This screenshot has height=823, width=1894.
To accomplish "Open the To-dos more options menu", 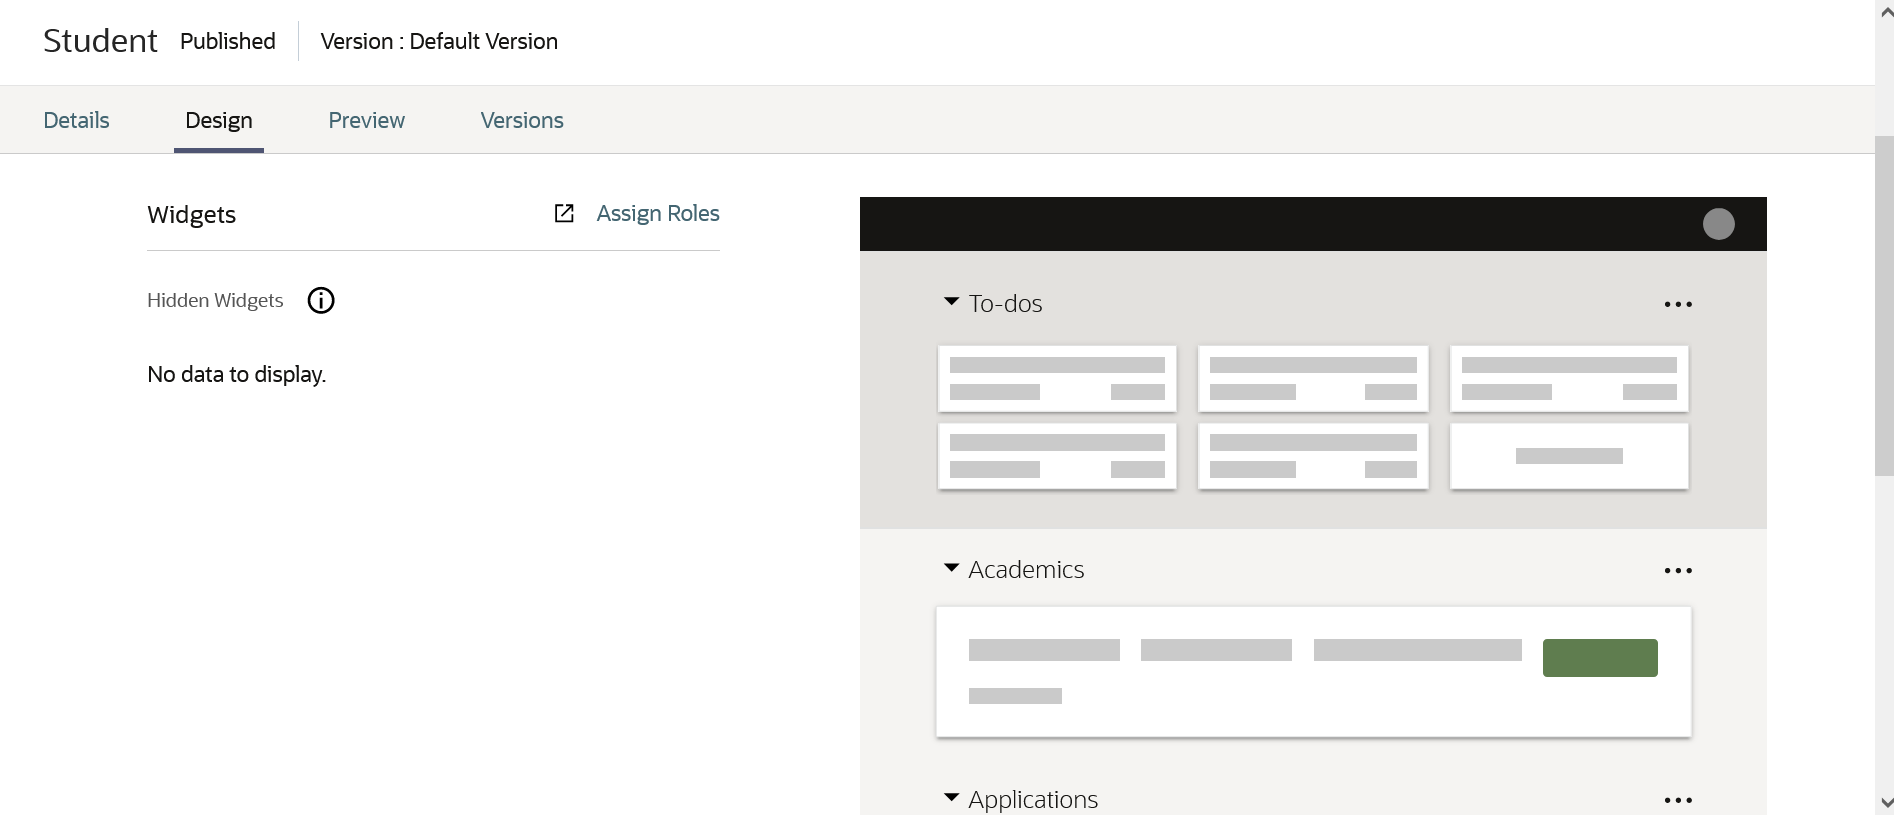I will click(1678, 304).
